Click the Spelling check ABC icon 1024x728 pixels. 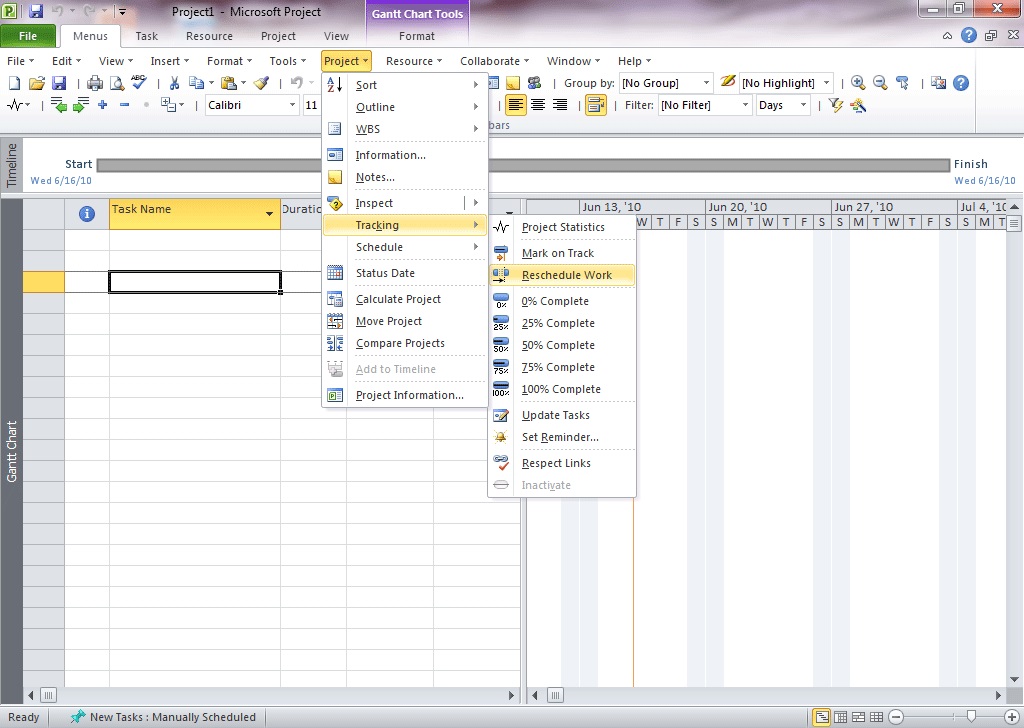coord(138,83)
